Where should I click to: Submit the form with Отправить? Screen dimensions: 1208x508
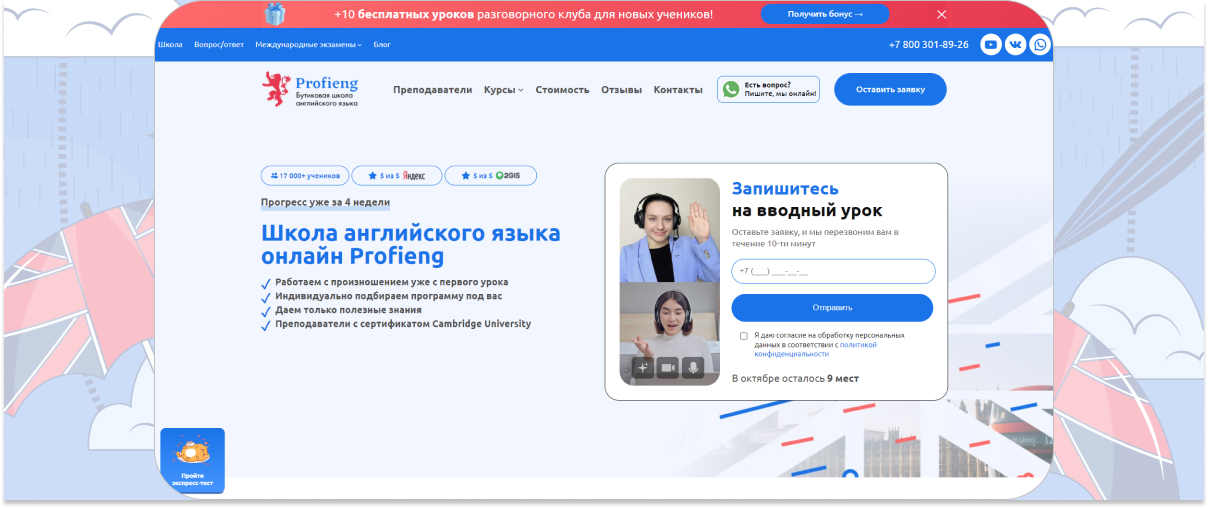point(832,307)
